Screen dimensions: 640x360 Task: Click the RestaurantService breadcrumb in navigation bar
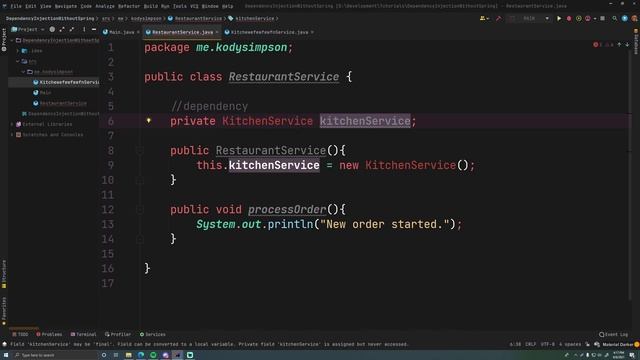click(198, 18)
